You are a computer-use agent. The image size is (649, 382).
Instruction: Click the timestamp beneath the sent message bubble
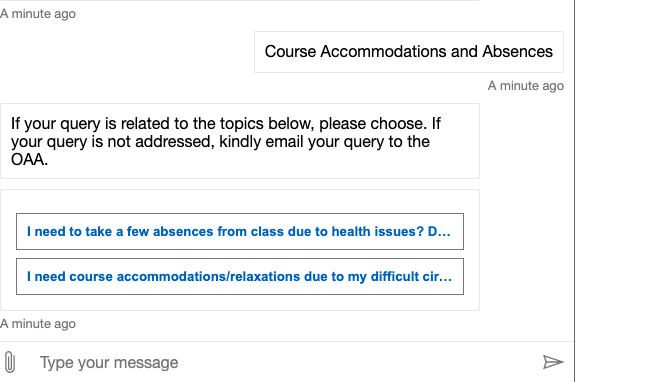tap(526, 86)
